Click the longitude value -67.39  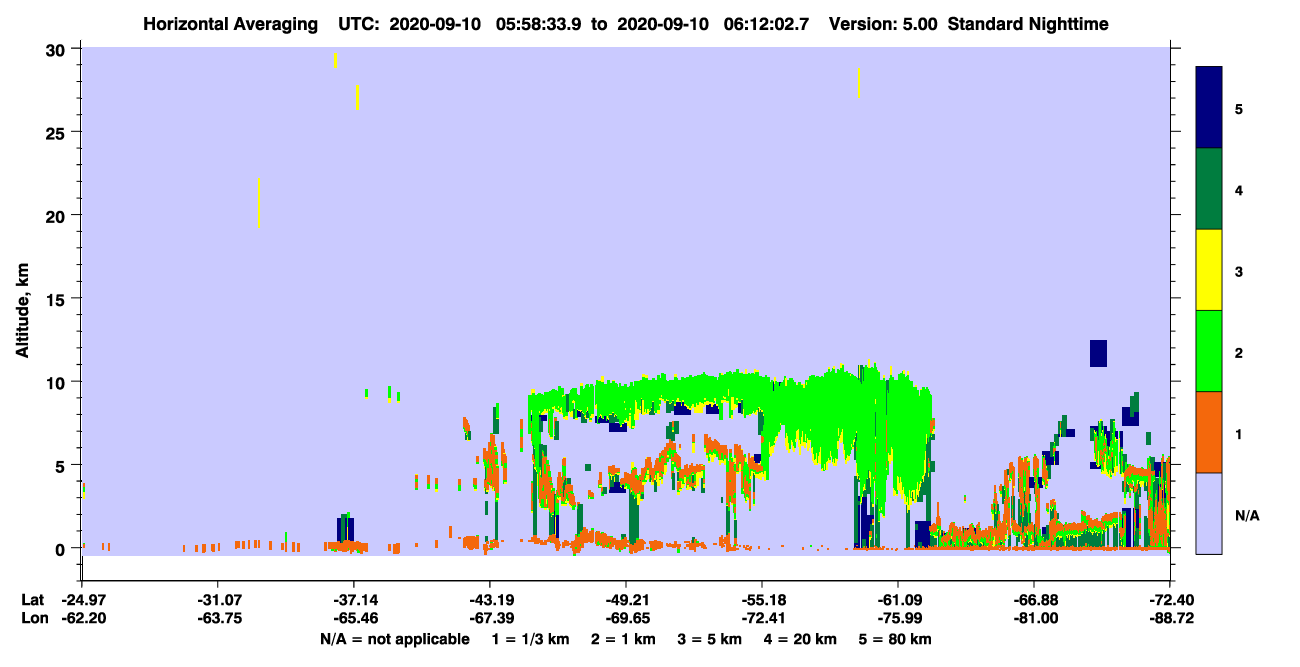489,618
